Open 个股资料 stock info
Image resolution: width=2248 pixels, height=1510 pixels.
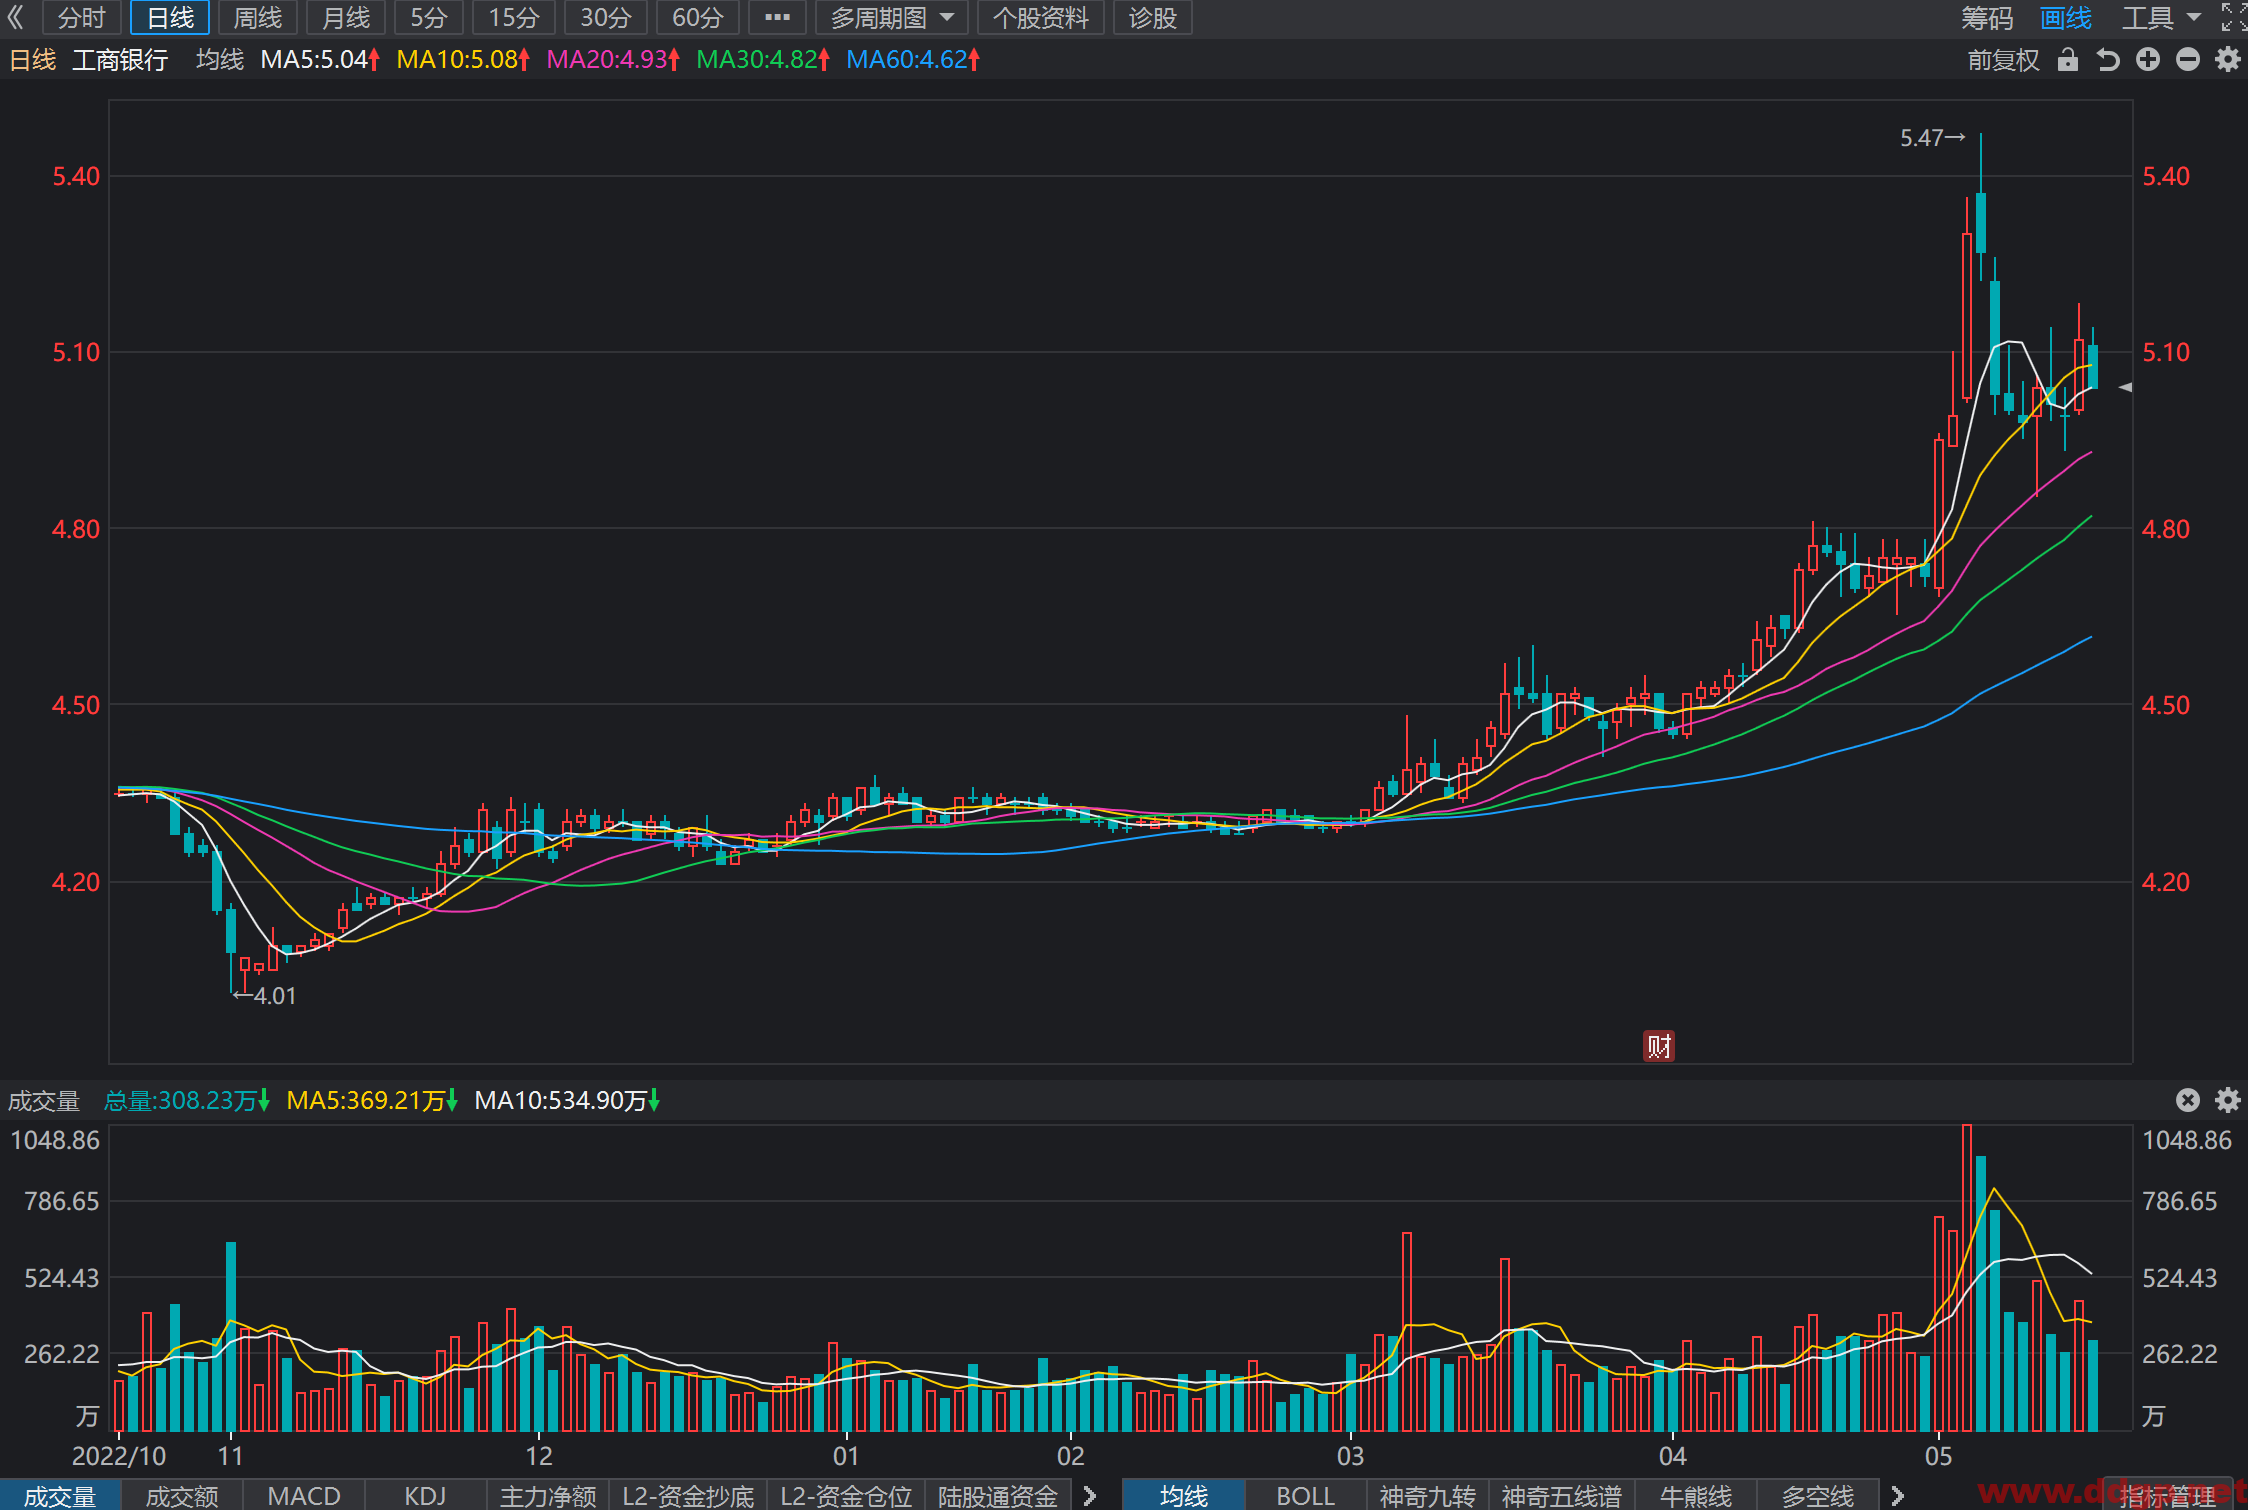click(1040, 17)
